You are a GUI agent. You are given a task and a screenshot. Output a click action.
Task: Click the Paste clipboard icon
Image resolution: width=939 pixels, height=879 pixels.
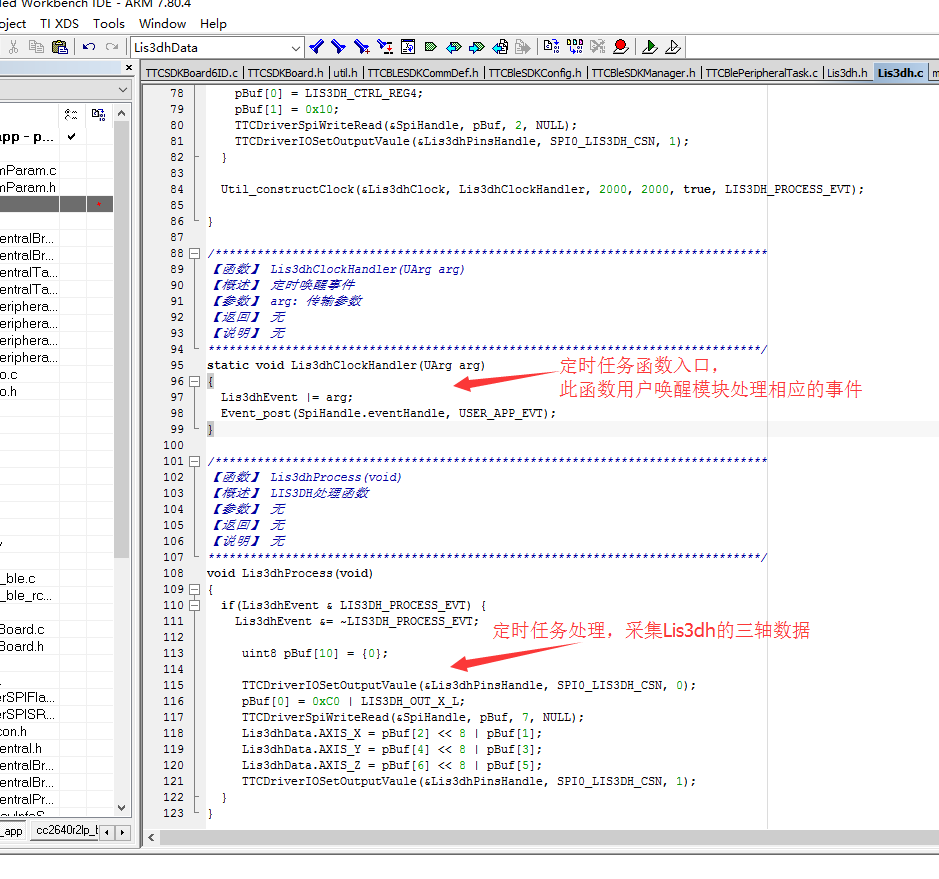(x=60, y=47)
